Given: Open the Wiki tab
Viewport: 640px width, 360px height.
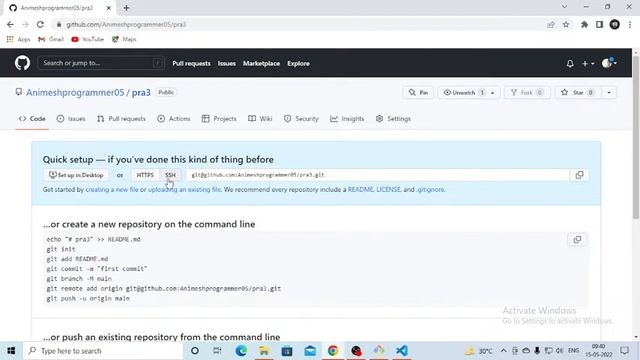Looking at the screenshot, I should (260, 119).
